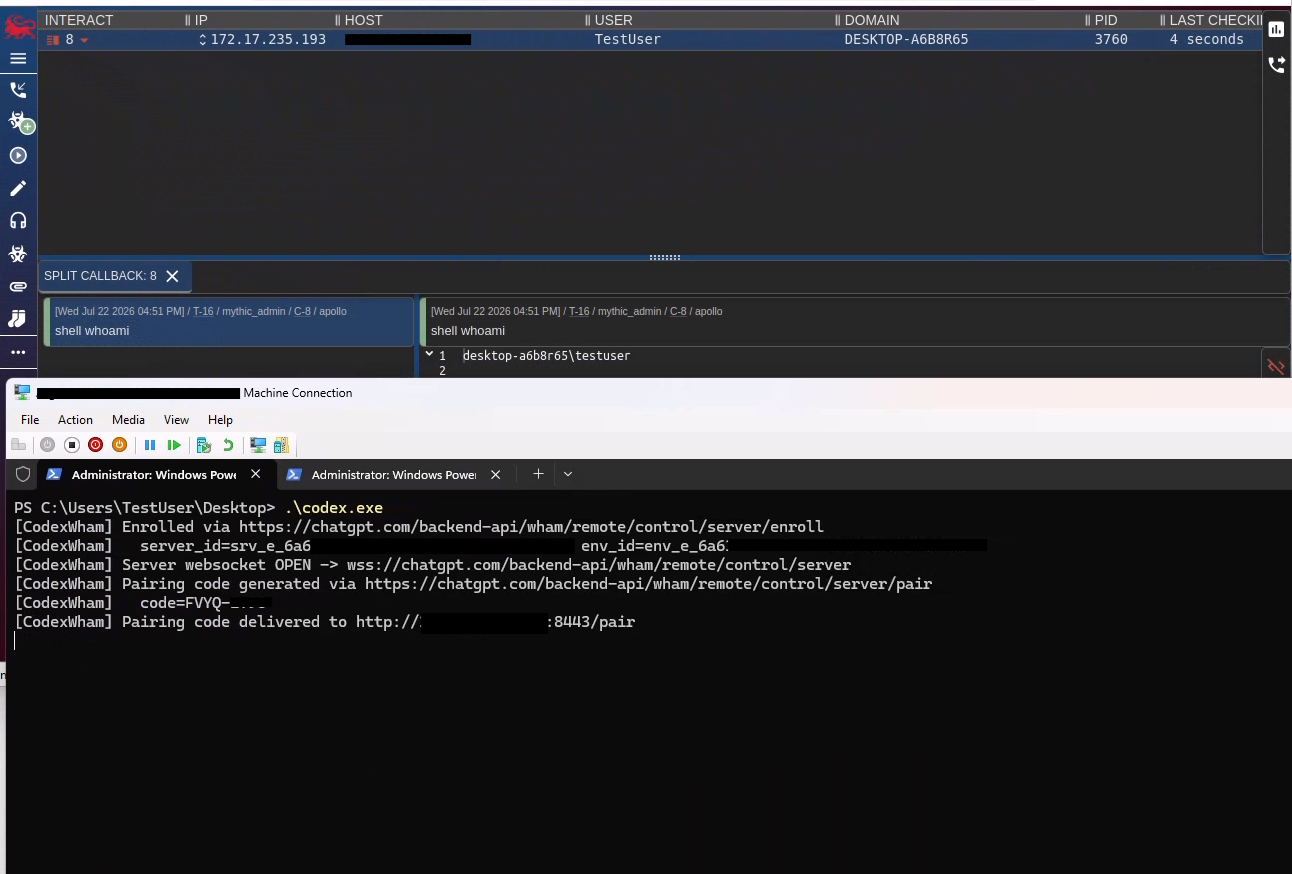The width and height of the screenshot is (1292, 874).
Task: Click the green Reset play toolbar button
Action: tap(174, 445)
